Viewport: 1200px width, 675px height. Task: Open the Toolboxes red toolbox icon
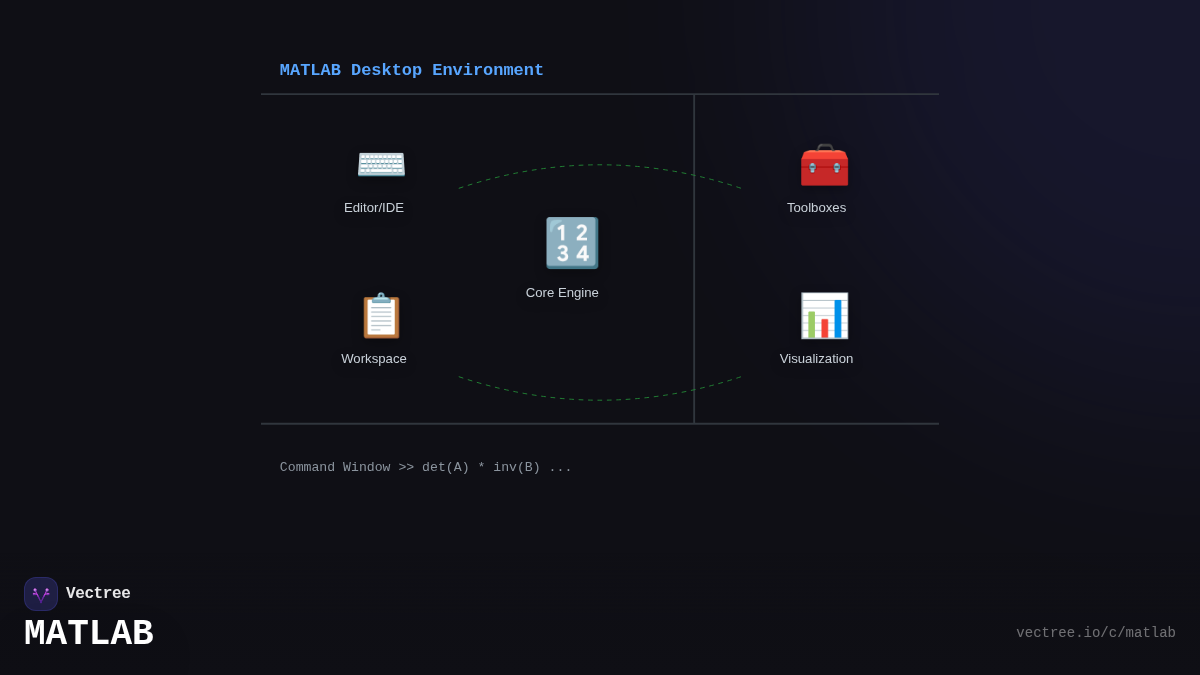point(823,165)
